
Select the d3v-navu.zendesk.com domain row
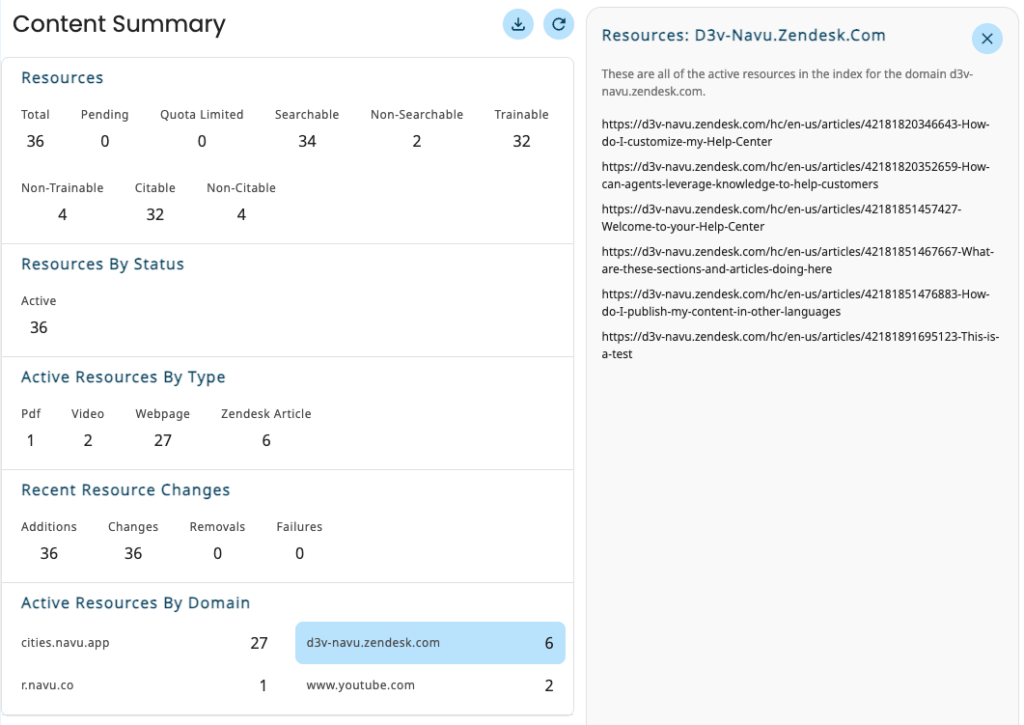point(430,643)
